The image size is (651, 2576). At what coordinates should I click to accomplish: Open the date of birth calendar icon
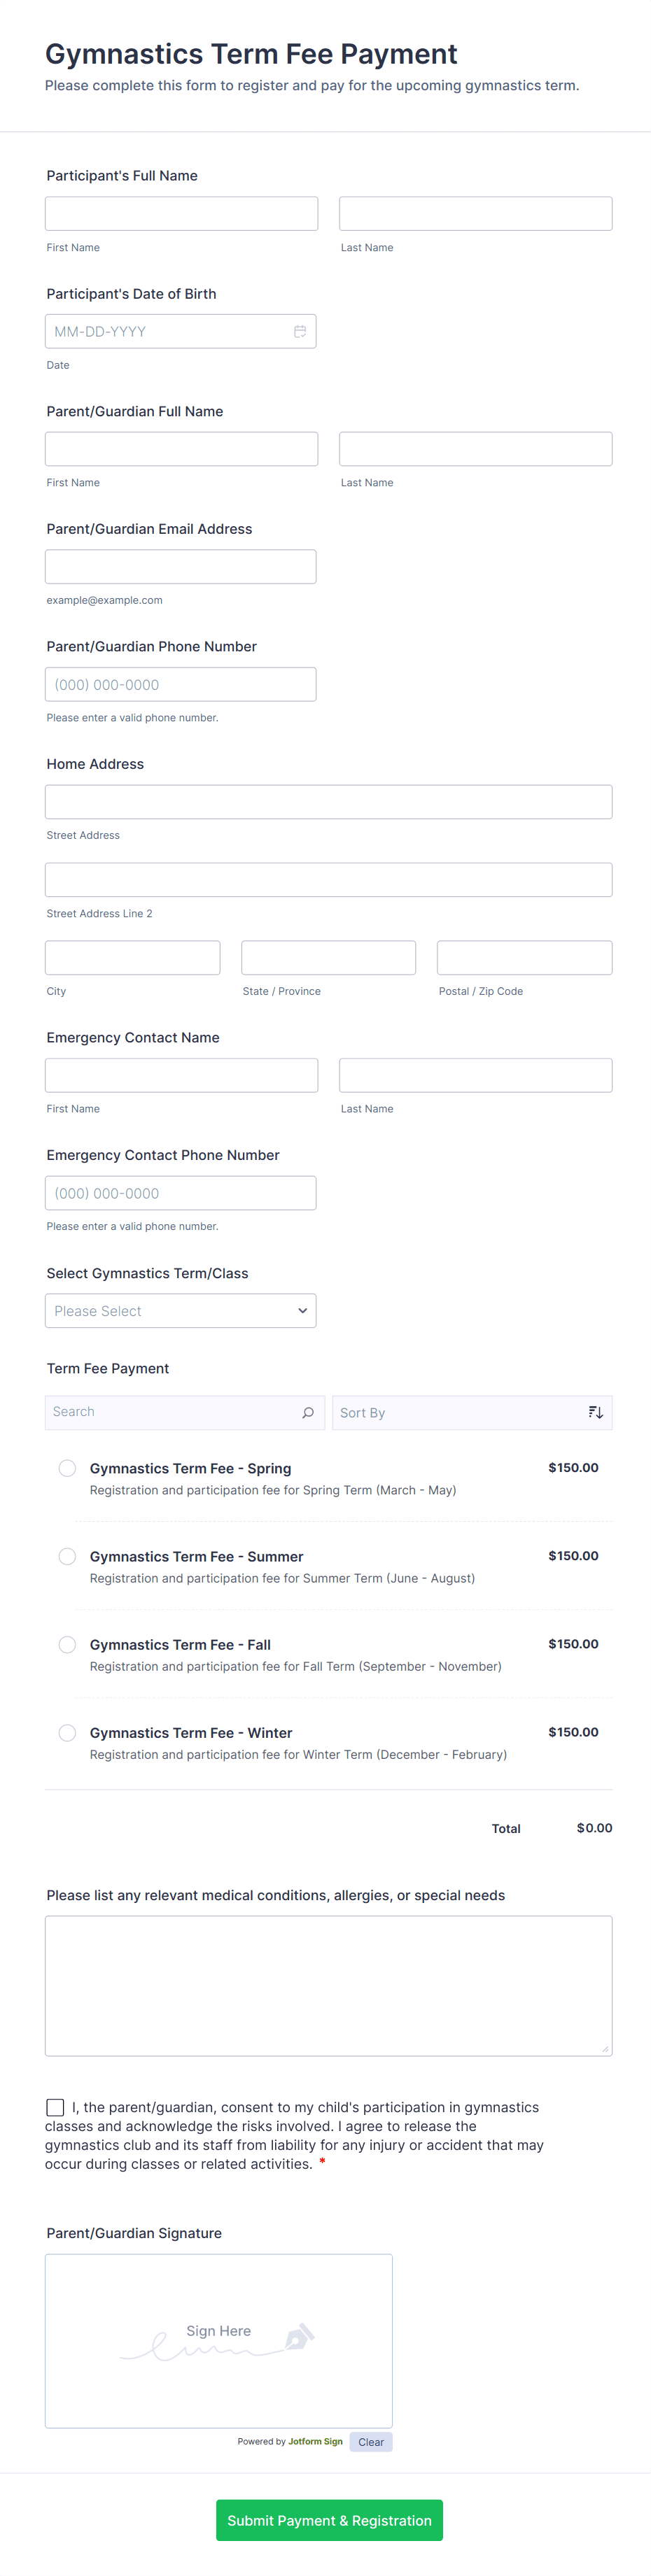coord(299,332)
